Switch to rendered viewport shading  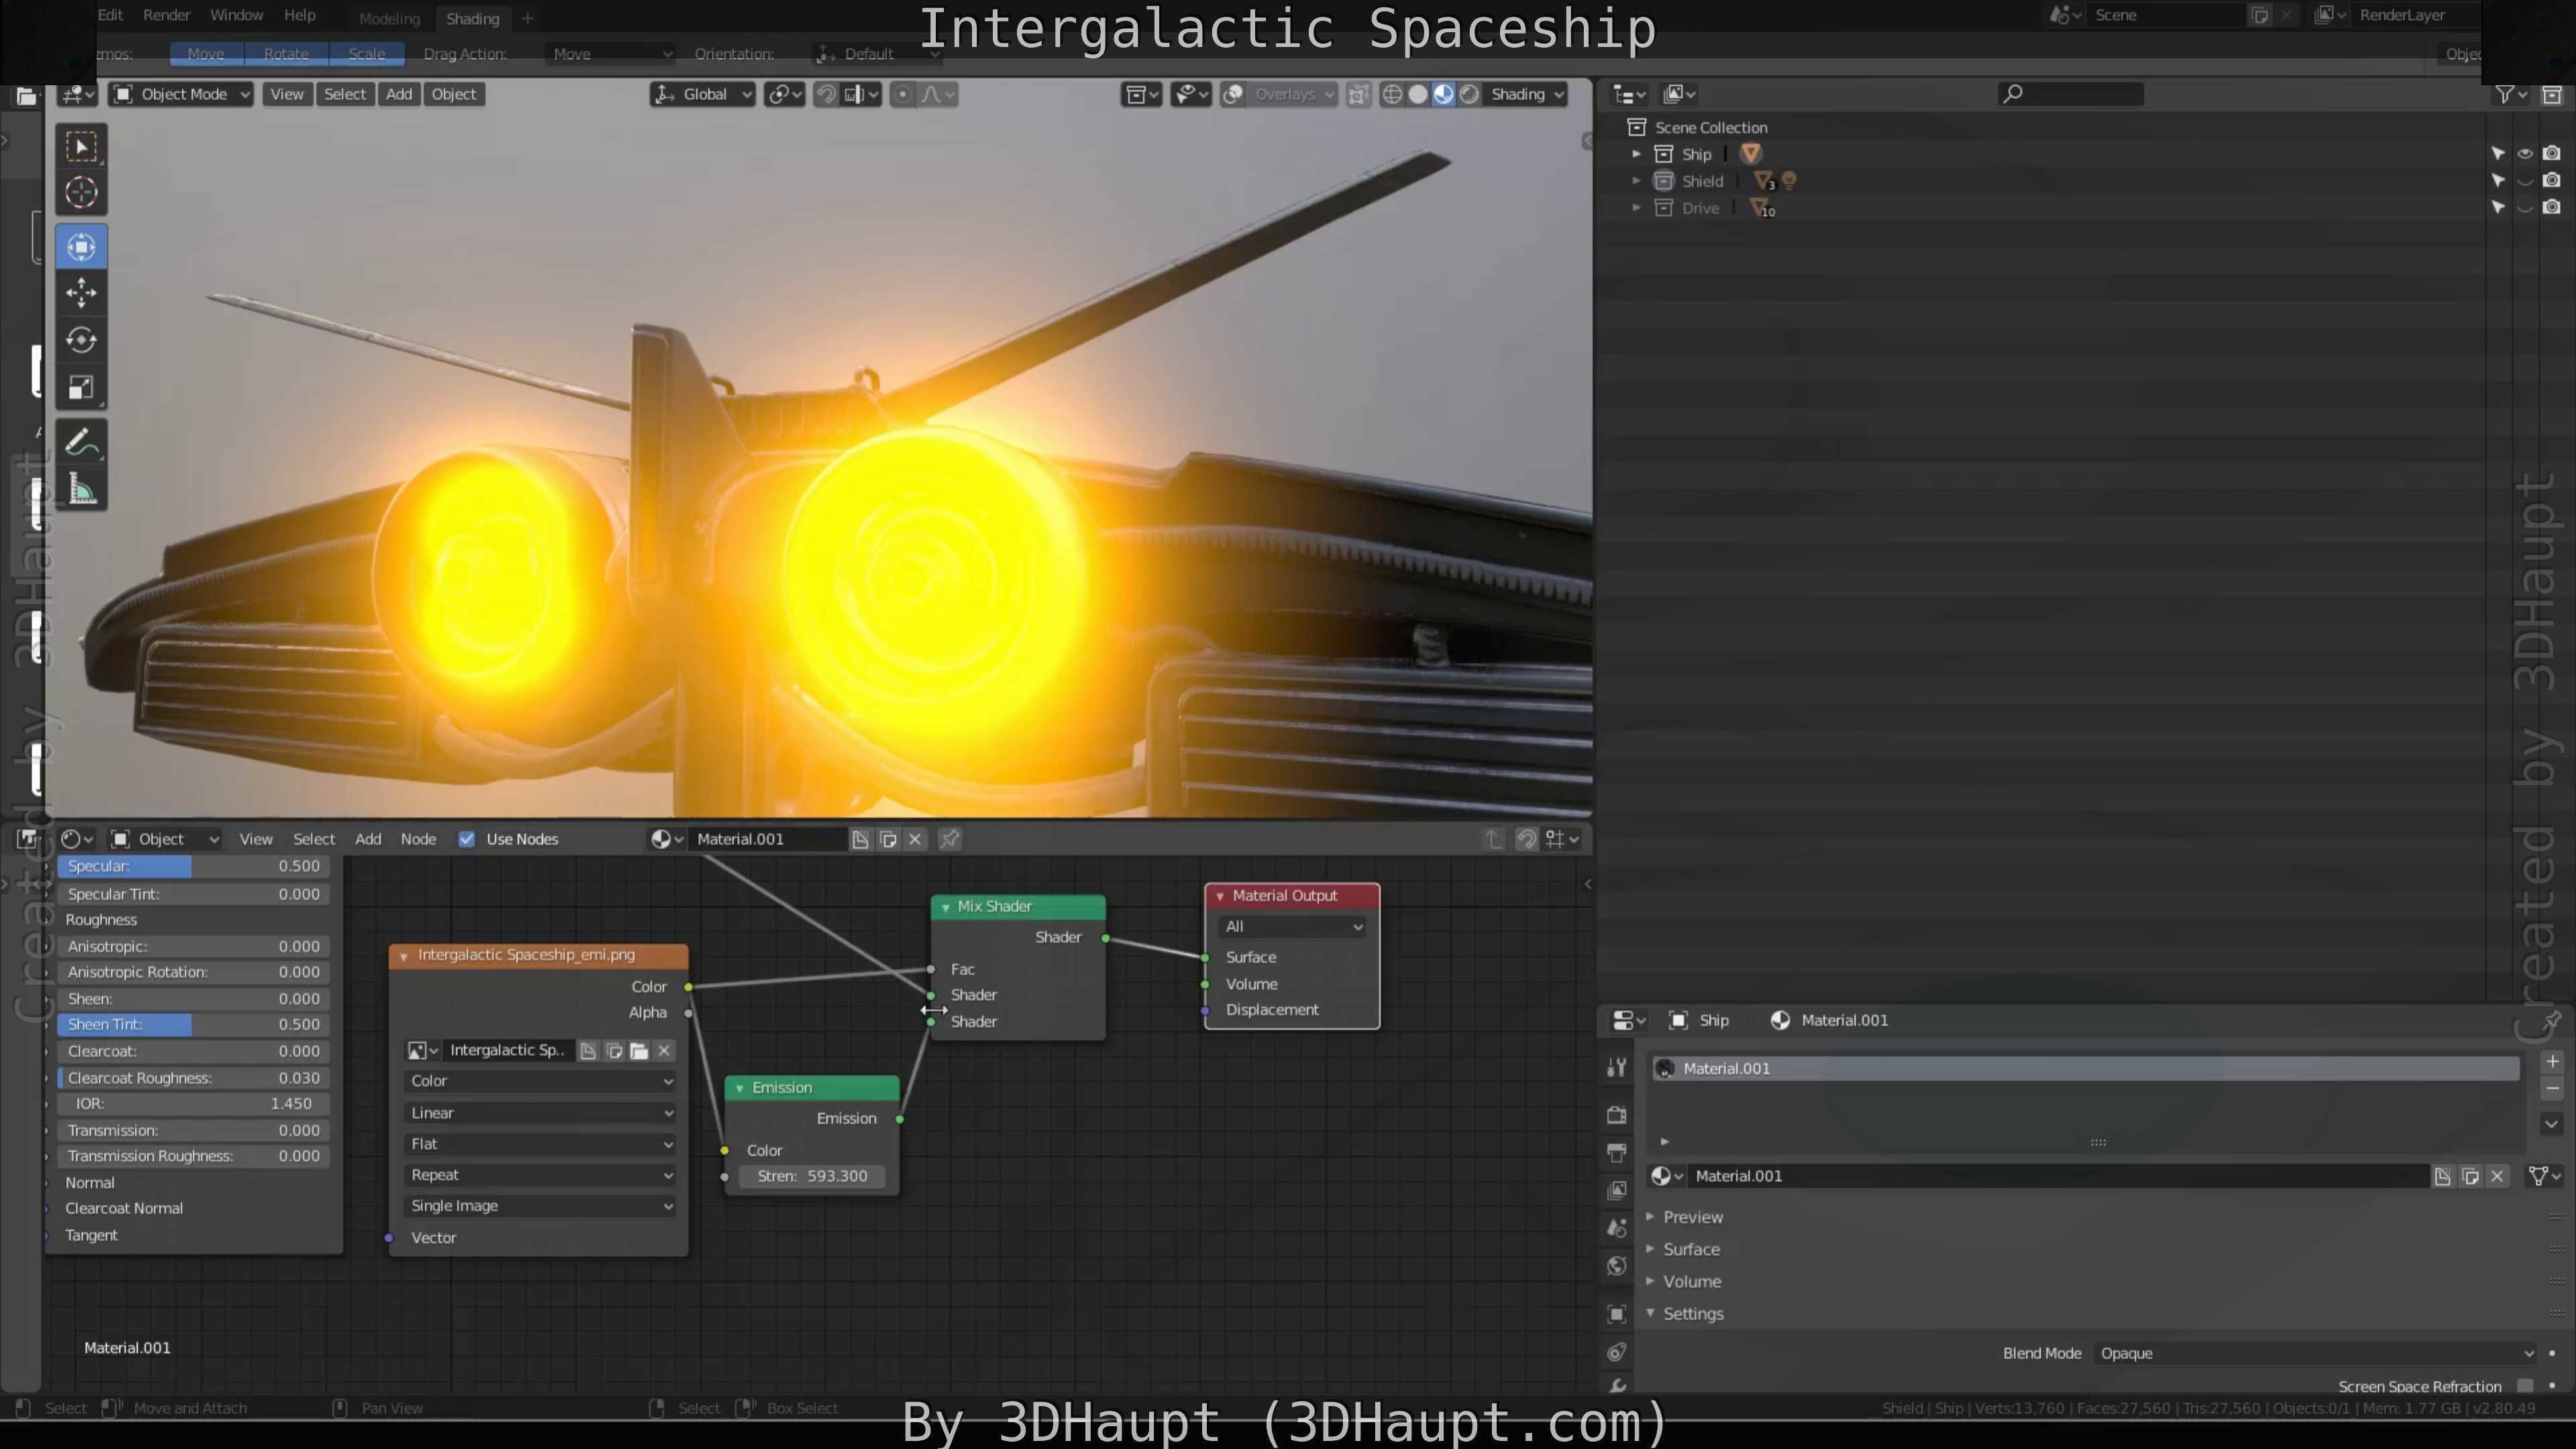[1469, 94]
